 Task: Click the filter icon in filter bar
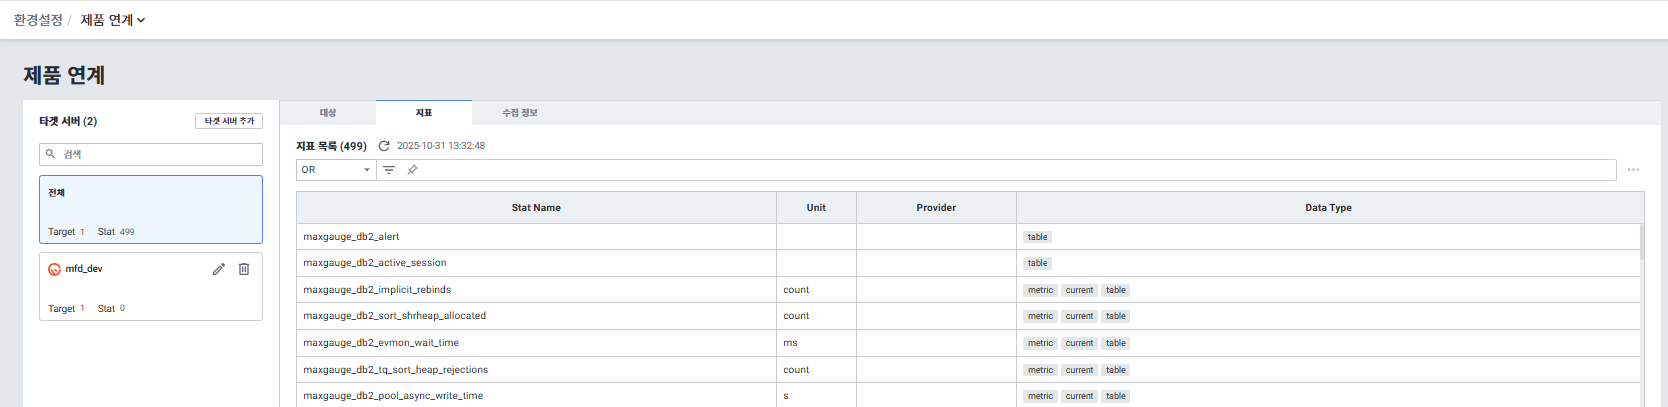(389, 170)
